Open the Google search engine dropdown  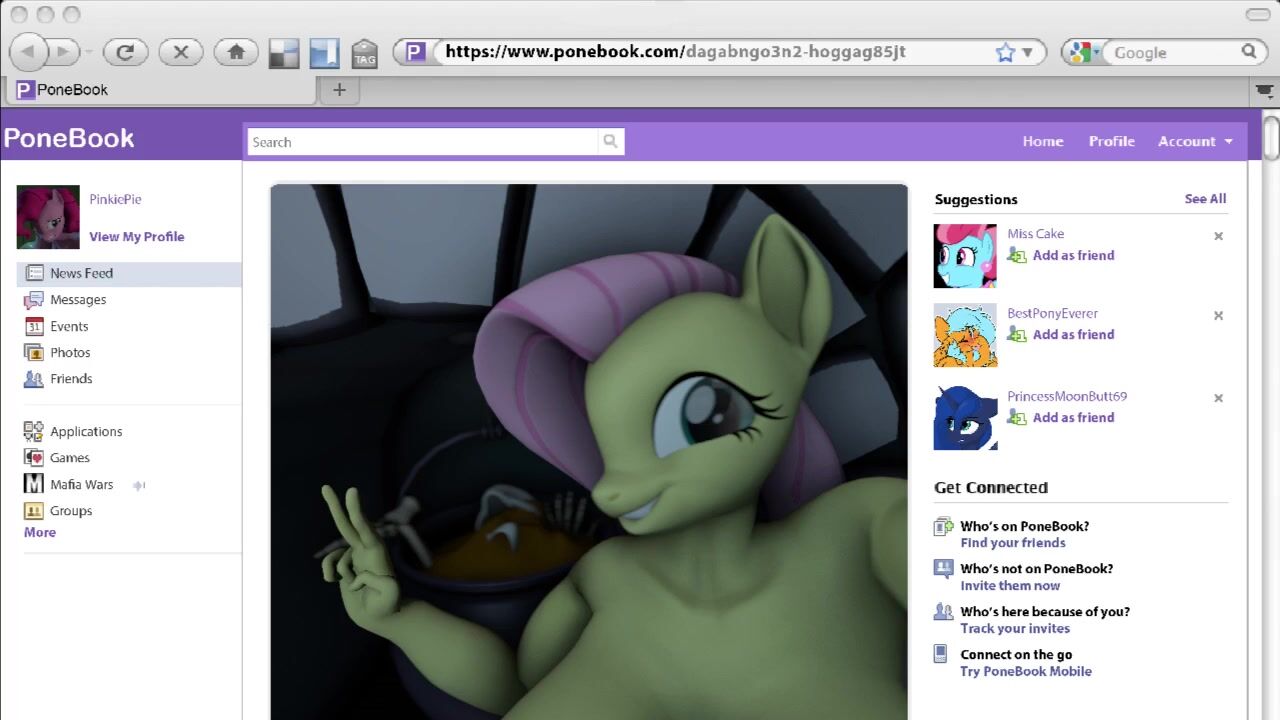pos(1083,53)
